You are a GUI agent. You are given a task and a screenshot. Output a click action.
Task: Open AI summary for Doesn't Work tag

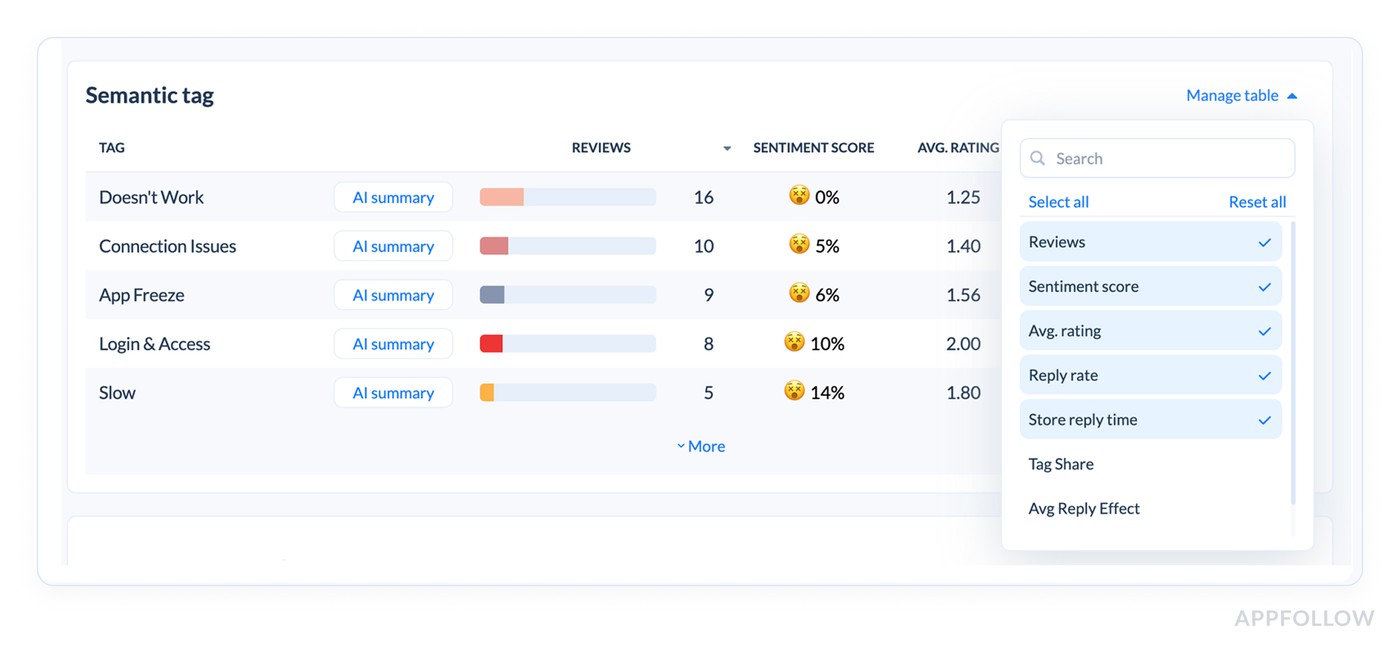point(393,197)
